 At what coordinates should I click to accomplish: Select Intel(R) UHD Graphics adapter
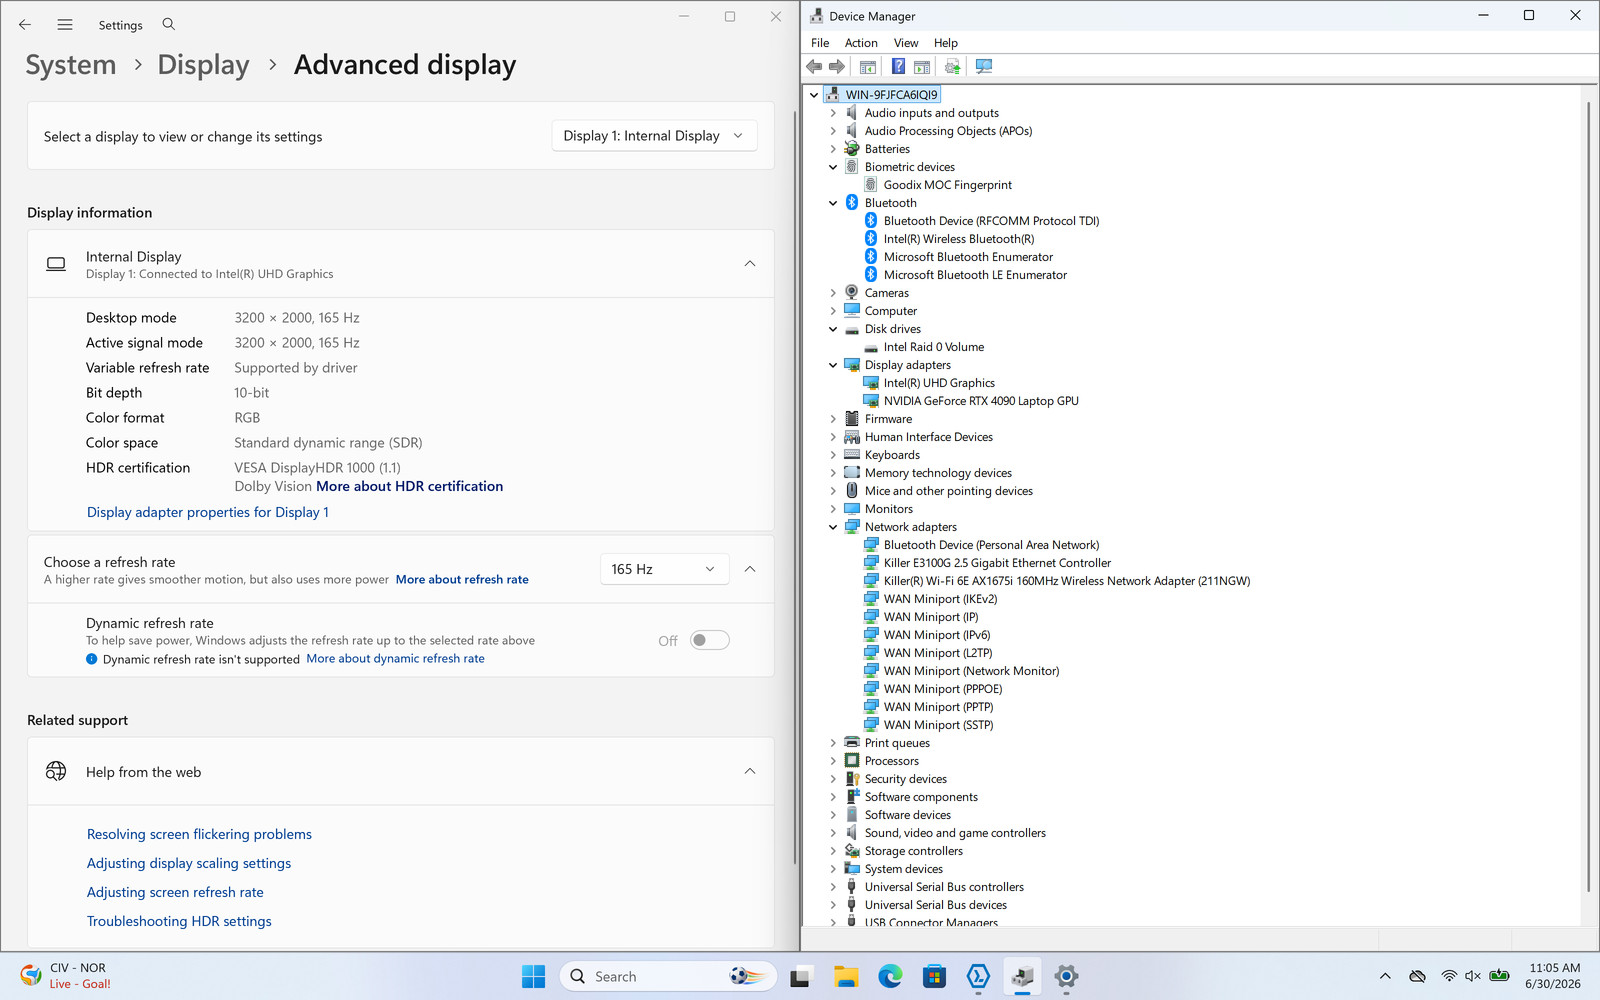(x=939, y=383)
